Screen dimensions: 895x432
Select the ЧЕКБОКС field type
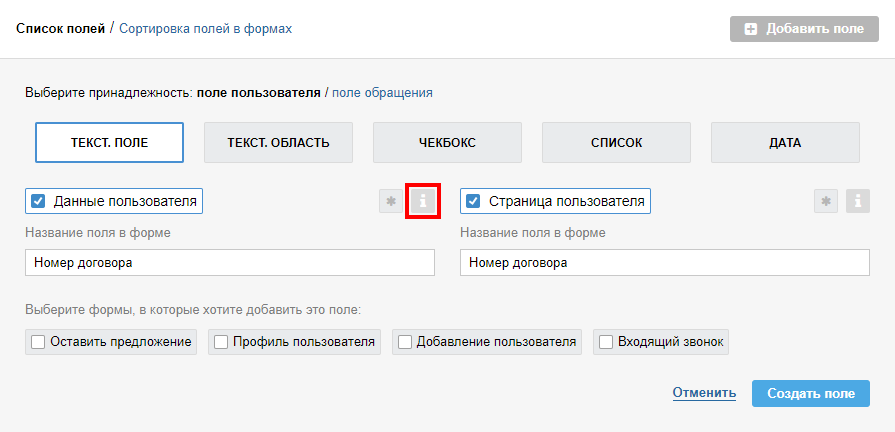click(448, 143)
